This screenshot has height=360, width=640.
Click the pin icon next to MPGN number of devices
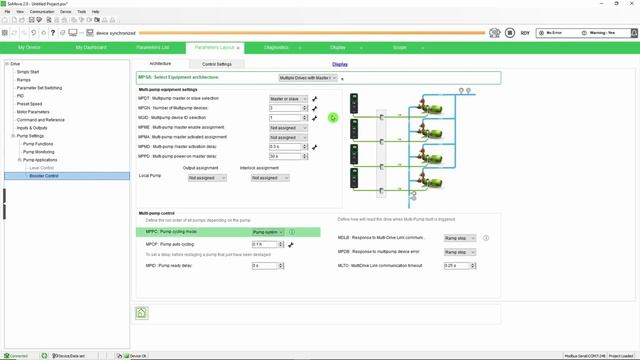tap(314, 108)
